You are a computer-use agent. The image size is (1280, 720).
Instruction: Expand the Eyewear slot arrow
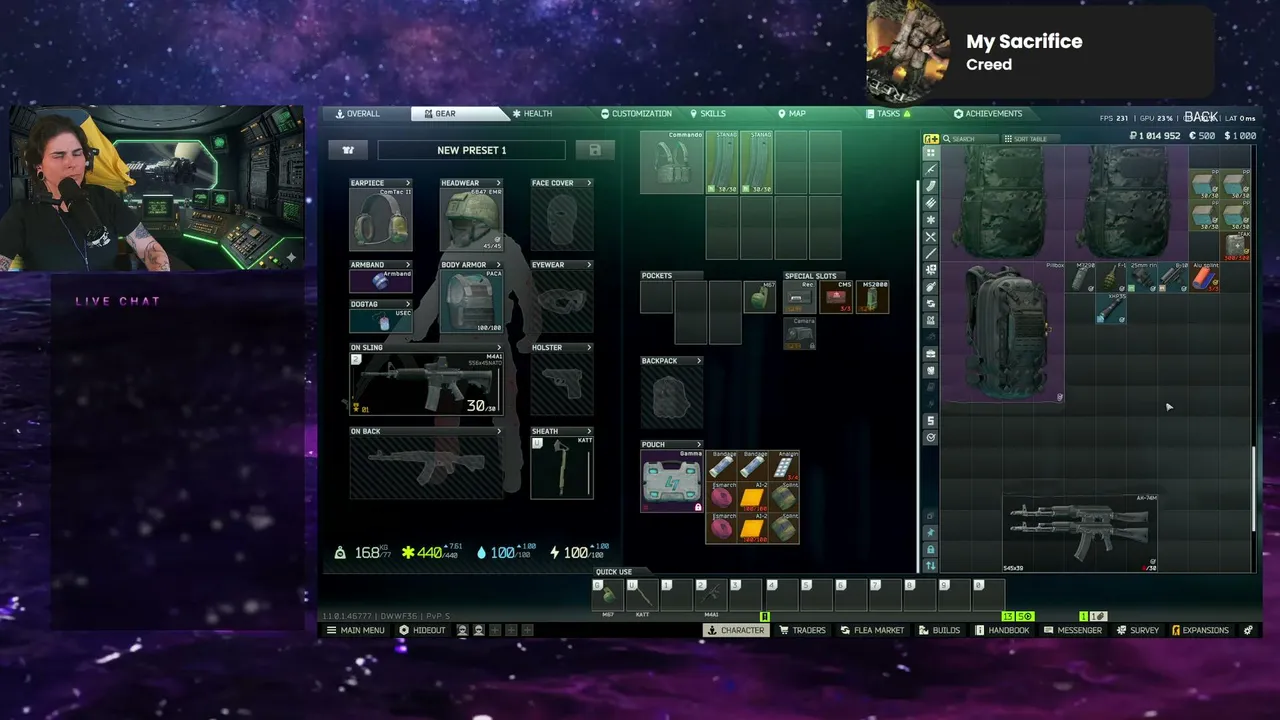[589, 265]
